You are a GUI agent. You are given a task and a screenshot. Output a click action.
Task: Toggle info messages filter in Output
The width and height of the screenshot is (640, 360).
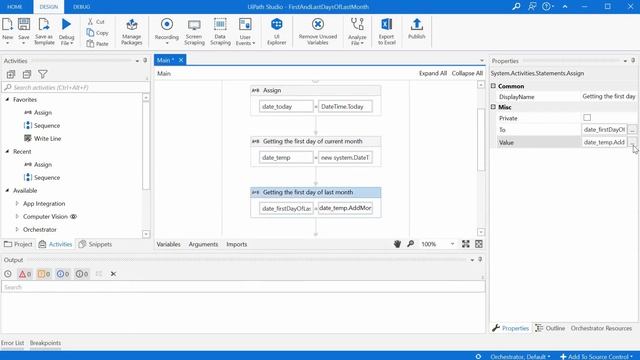click(x=63, y=274)
